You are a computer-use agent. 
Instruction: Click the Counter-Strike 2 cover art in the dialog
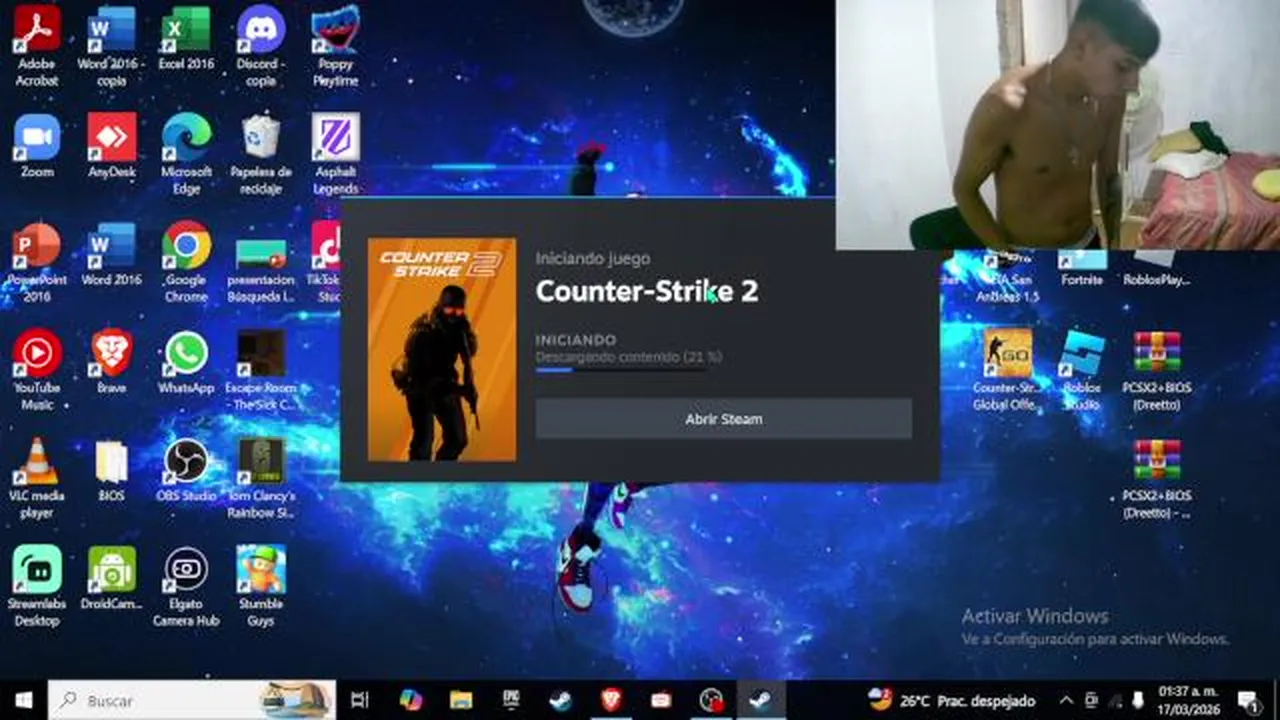coord(442,350)
